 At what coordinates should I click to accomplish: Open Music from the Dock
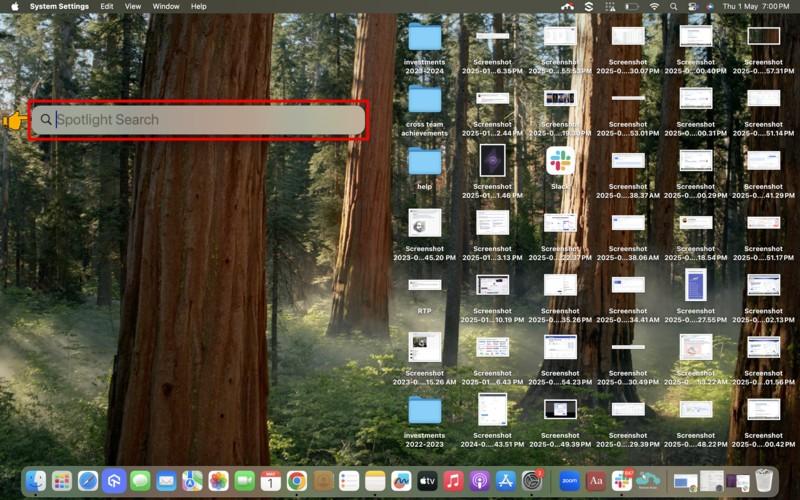[x=453, y=481]
